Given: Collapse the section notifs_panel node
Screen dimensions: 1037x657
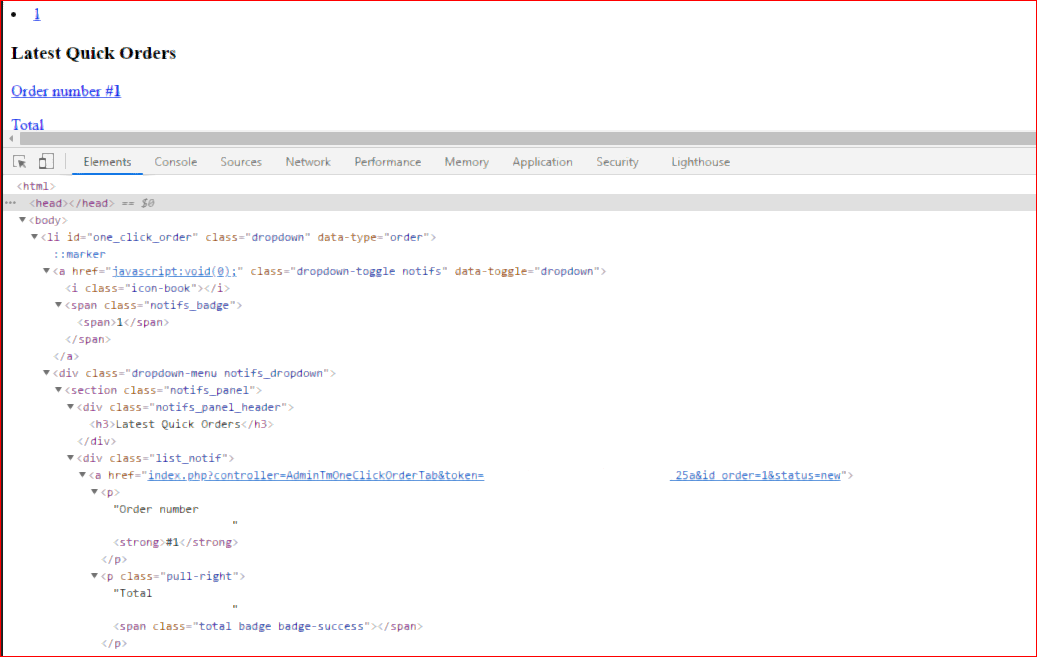Looking at the screenshot, I should pos(58,390).
